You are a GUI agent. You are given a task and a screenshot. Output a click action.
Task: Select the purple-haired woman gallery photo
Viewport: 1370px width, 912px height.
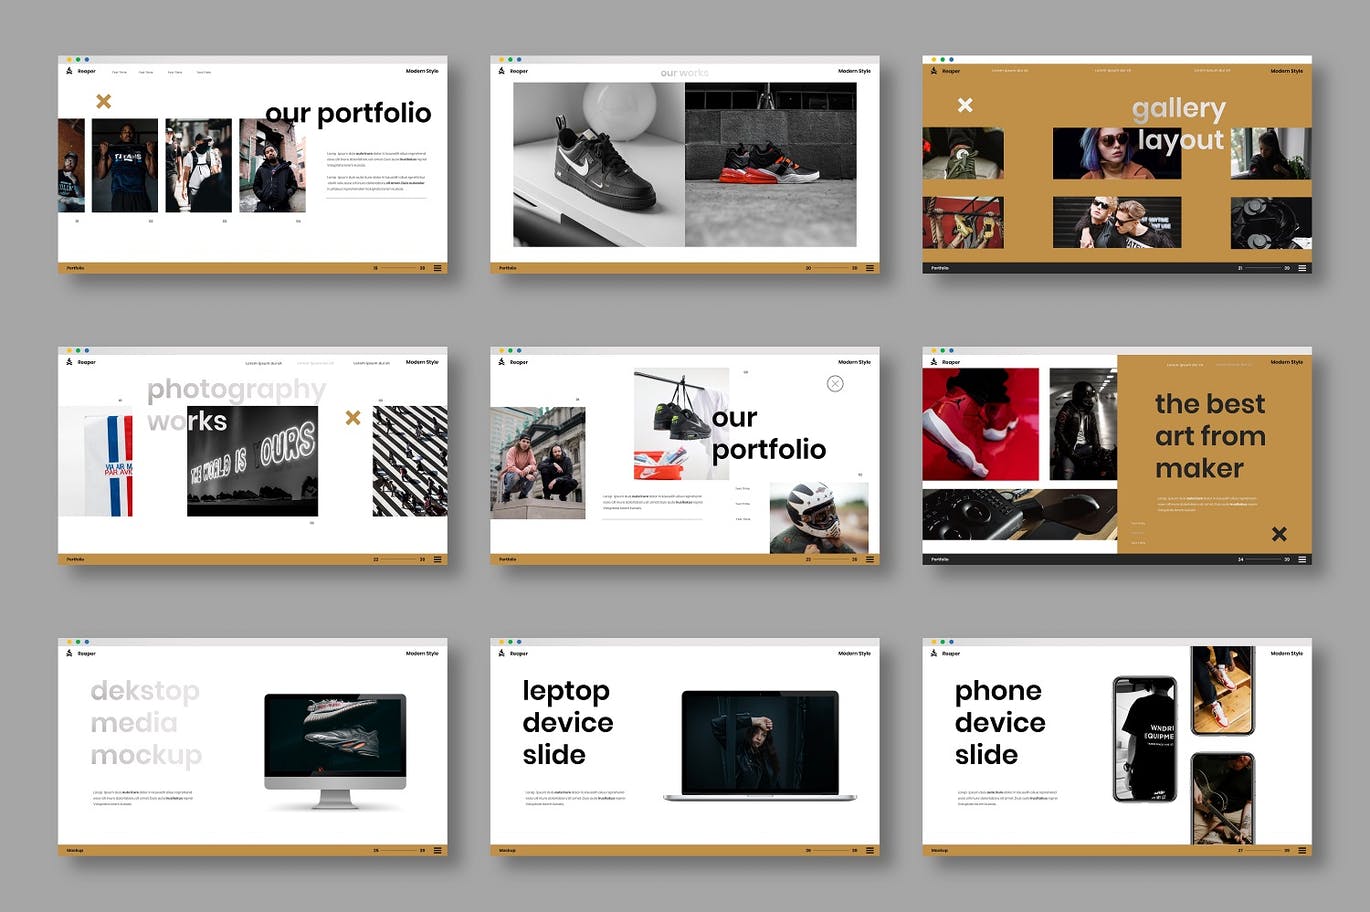pos(1116,153)
